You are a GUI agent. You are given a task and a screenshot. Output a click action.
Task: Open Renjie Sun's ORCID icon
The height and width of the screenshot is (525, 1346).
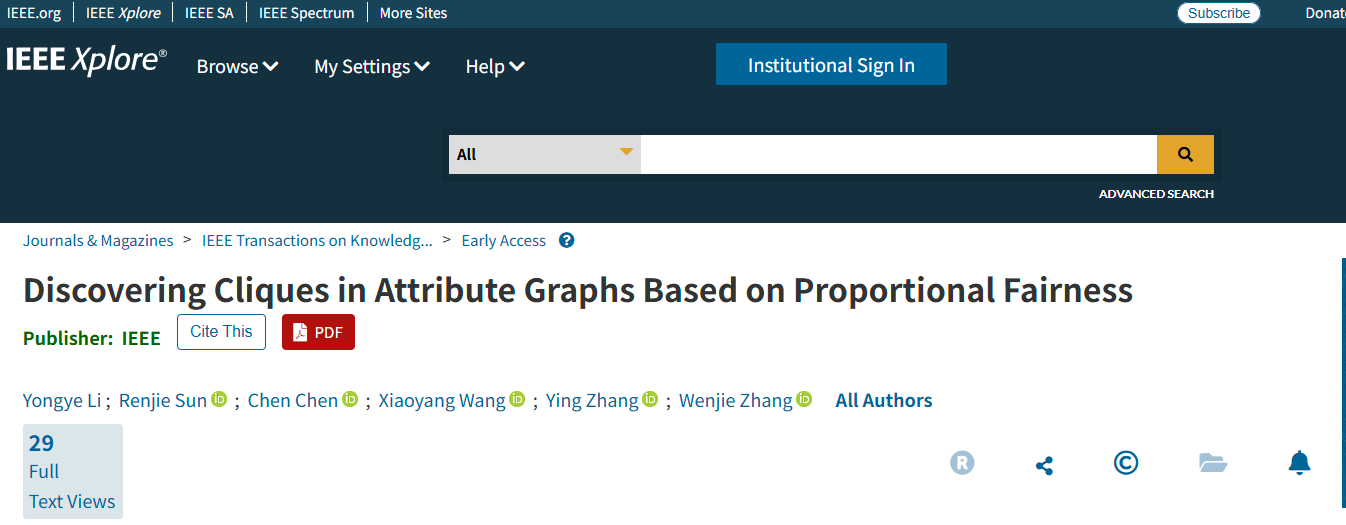[219, 399]
